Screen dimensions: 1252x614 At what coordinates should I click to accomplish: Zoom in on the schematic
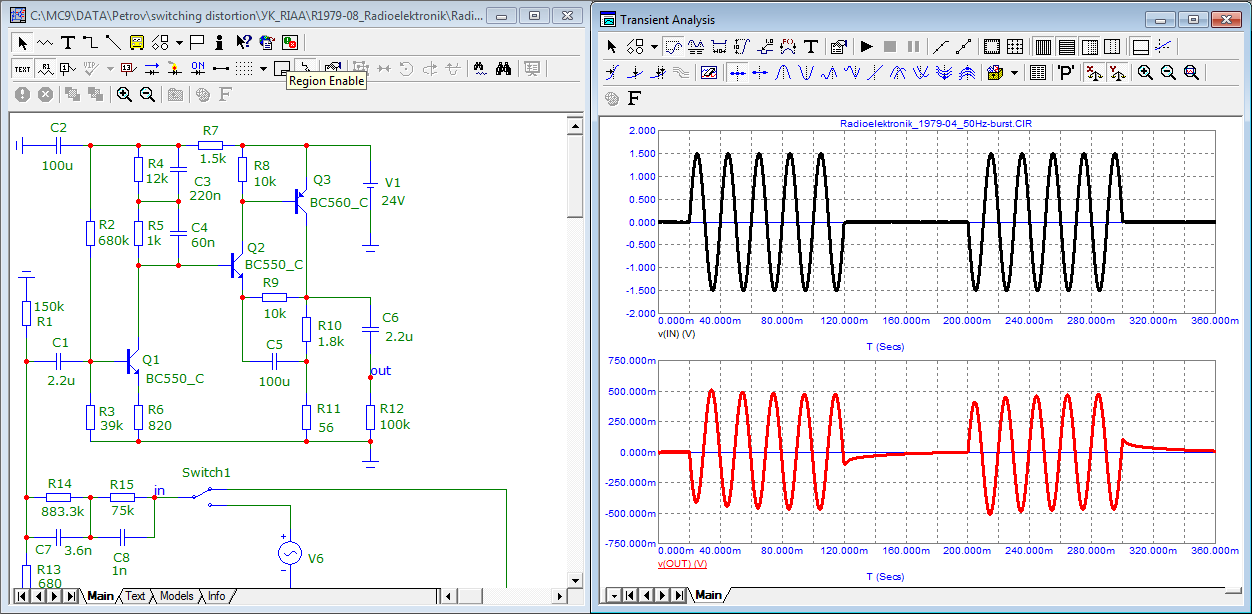124,94
